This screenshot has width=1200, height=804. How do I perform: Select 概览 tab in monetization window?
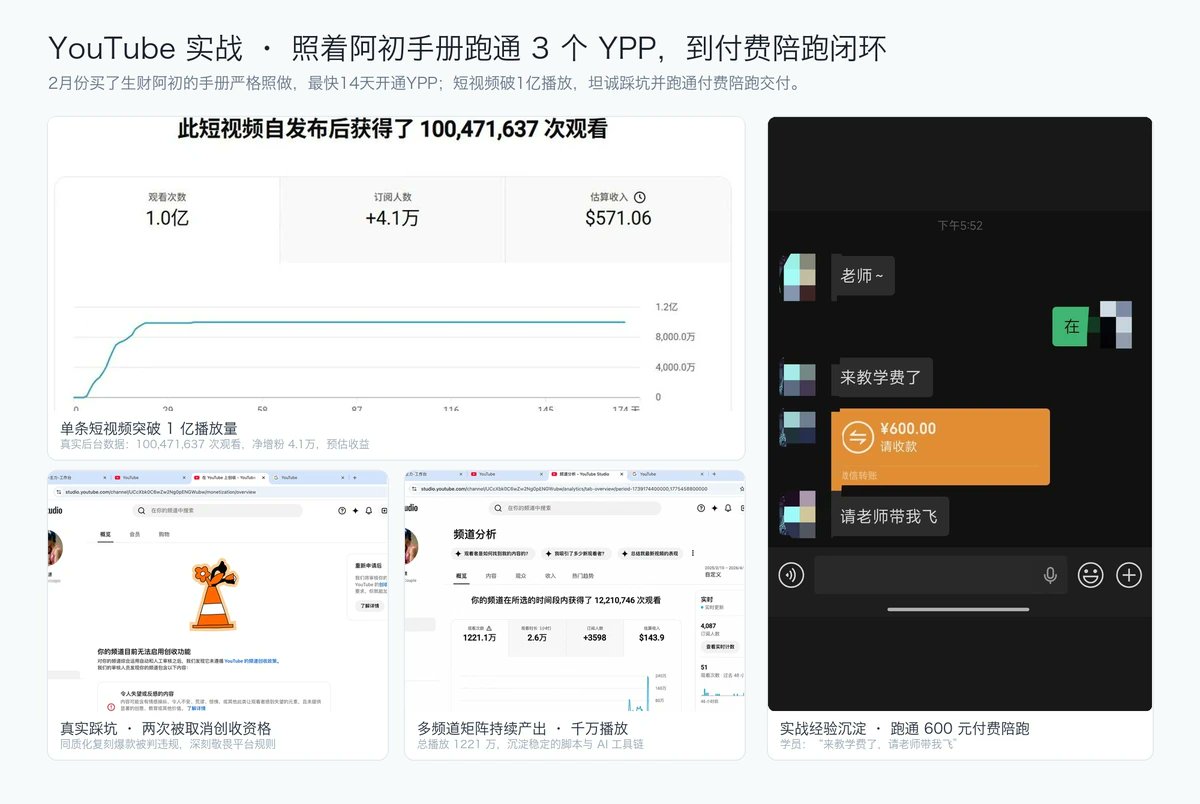[105, 534]
